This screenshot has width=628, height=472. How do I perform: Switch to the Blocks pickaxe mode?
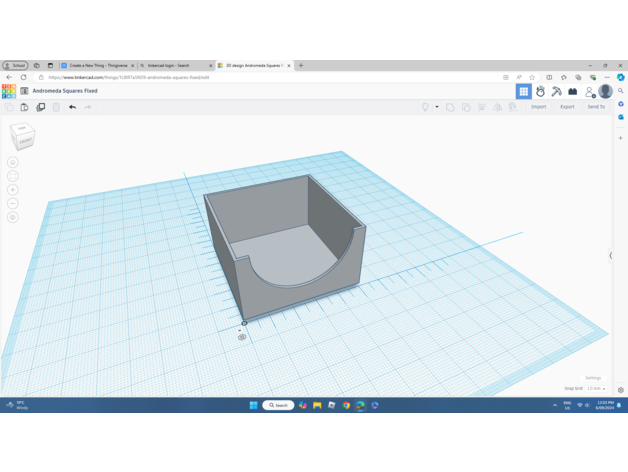click(x=556, y=91)
